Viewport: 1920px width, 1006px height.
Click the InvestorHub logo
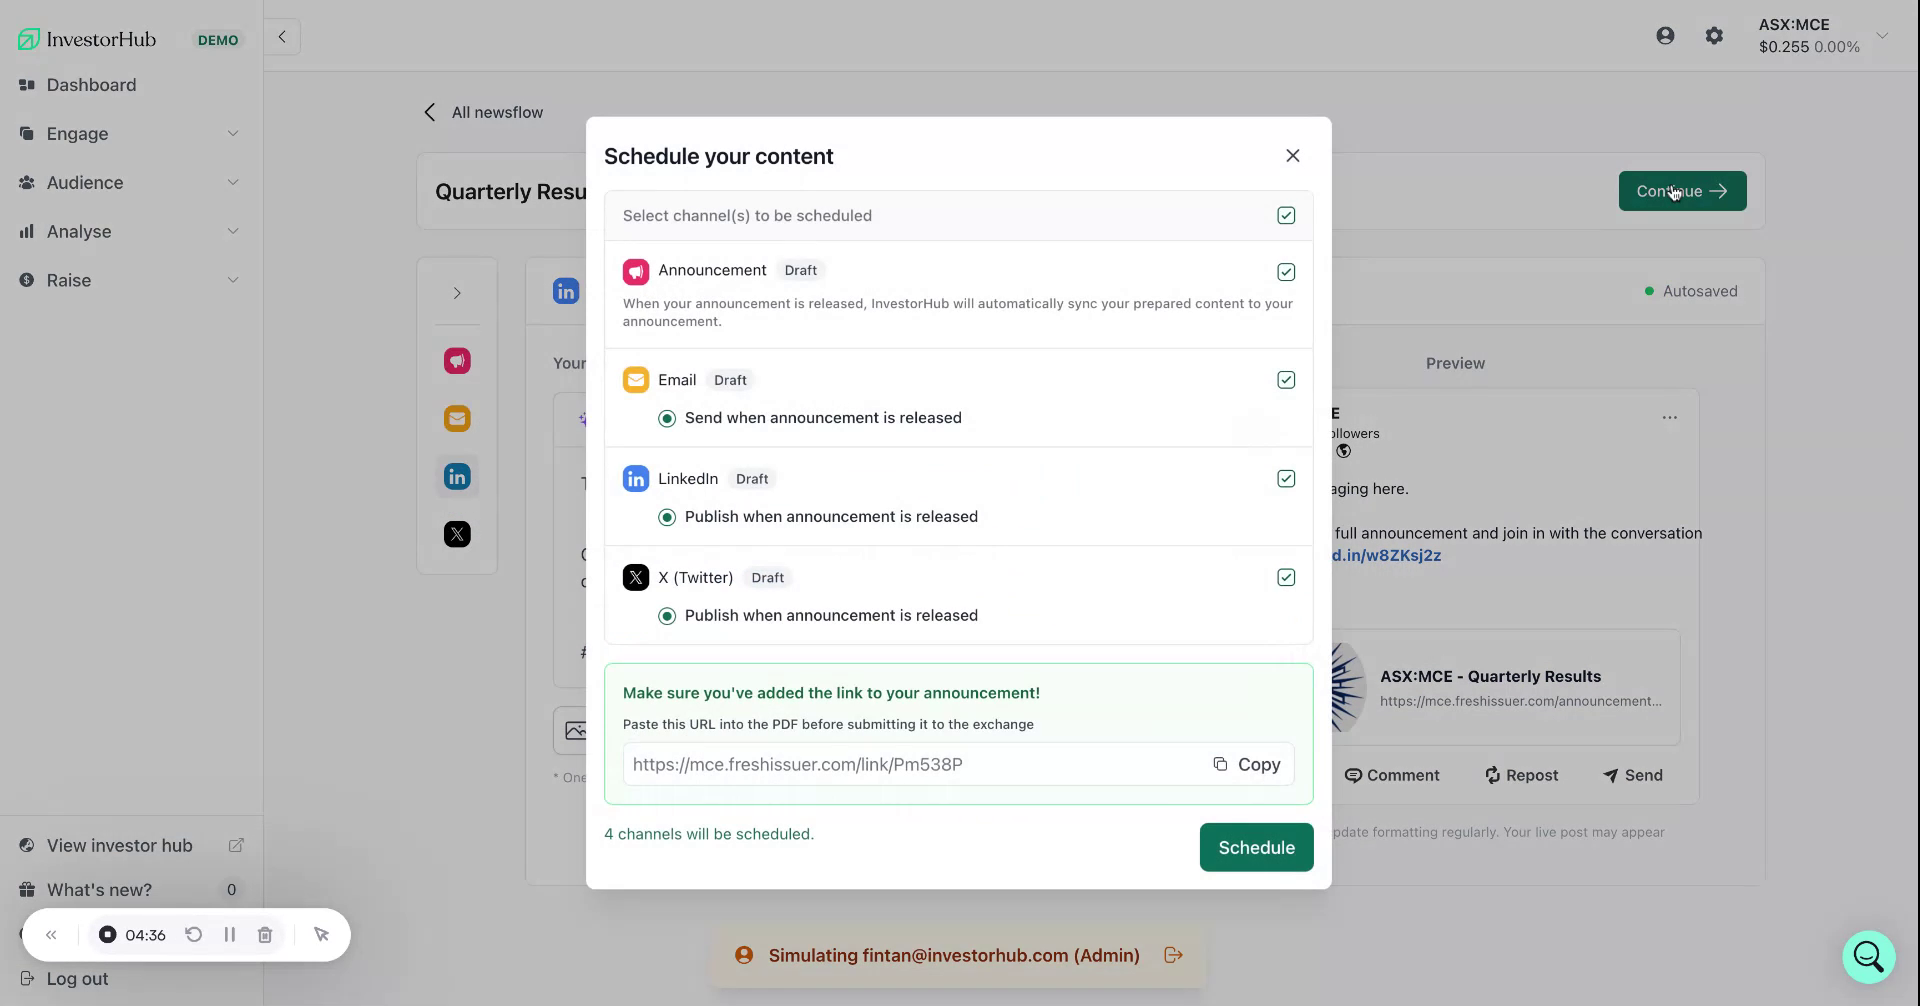[86, 38]
